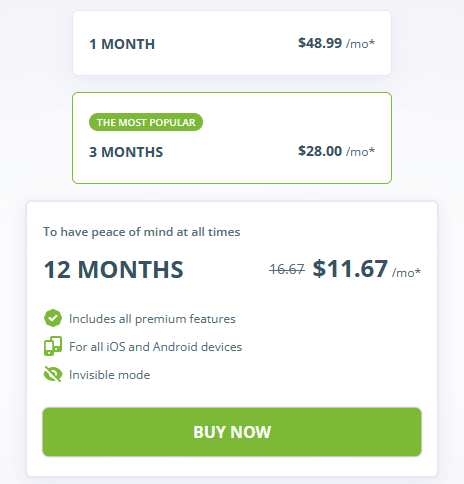This screenshot has height=484, width=464.
Task: Click the $11.67 /mo discounted price
Action: (367, 269)
